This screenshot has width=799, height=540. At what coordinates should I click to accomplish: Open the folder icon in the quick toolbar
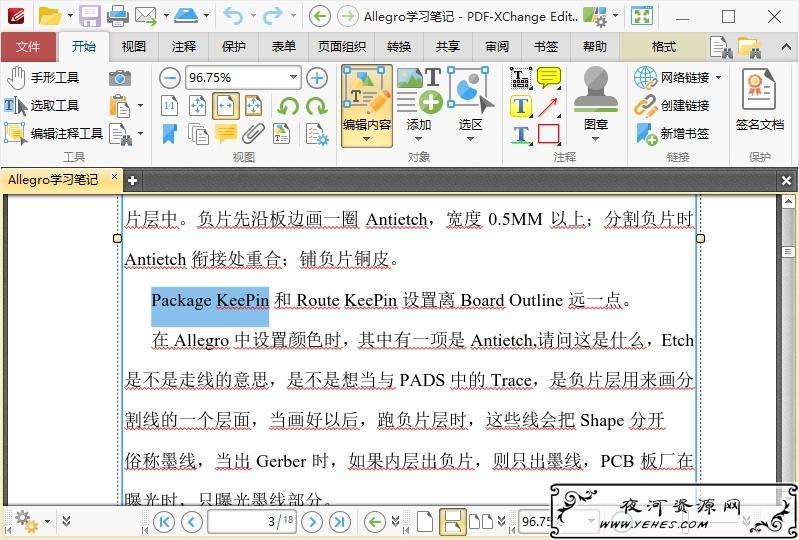49,16
